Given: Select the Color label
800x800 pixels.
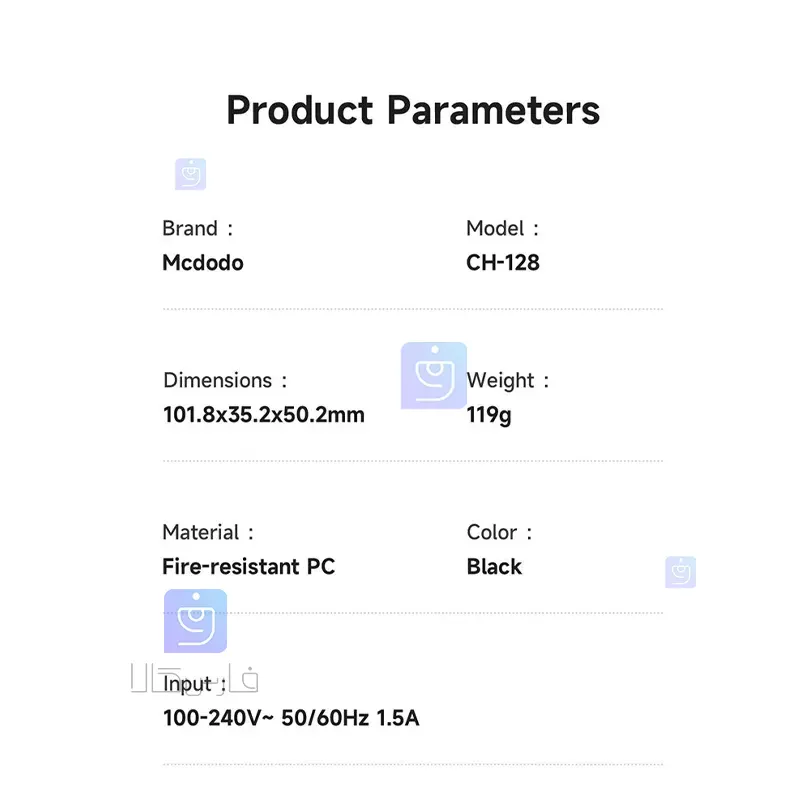Looking at the screenshot, I should [499, 533].
